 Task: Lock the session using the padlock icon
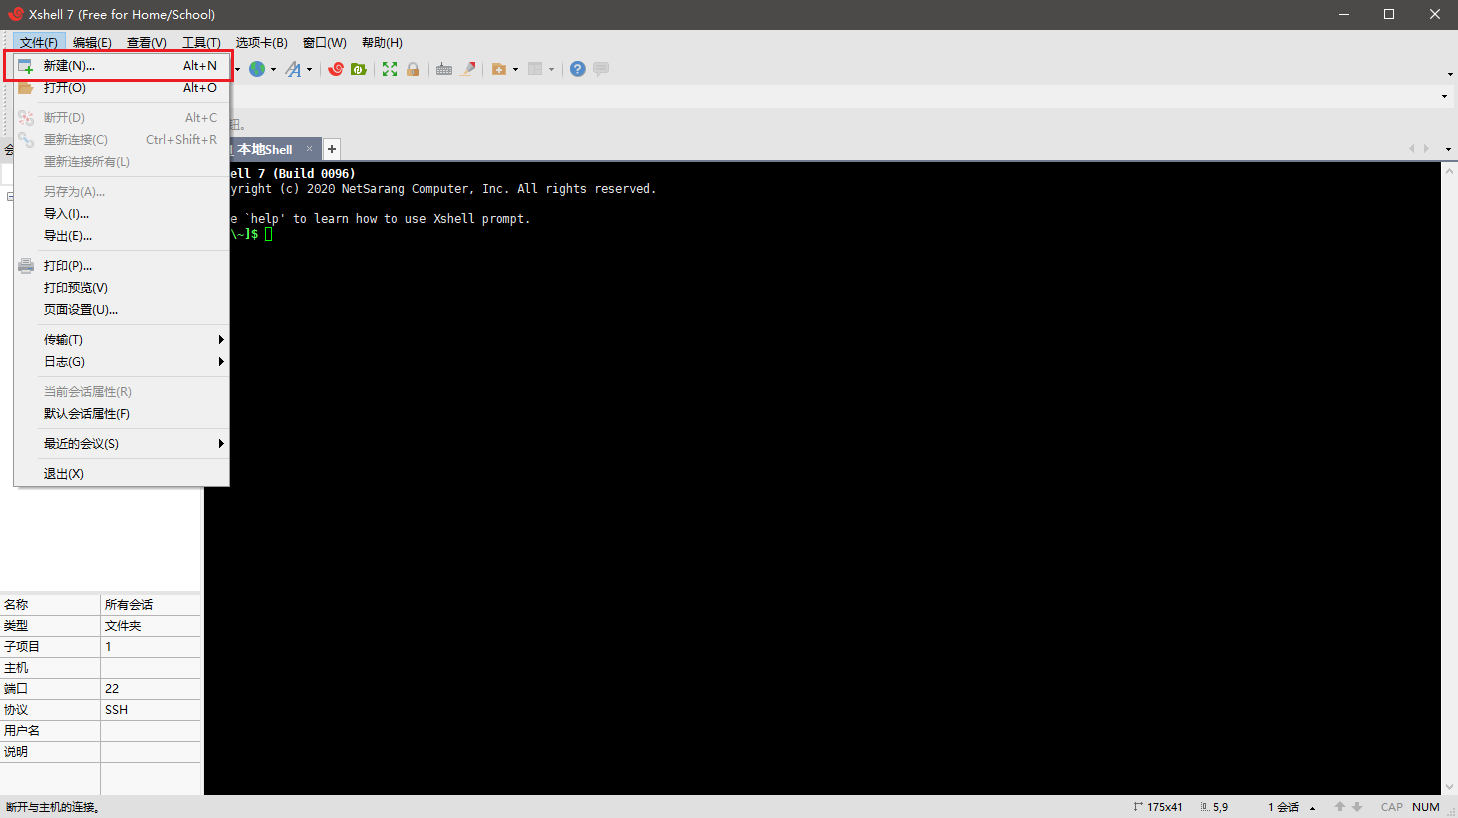413,68
